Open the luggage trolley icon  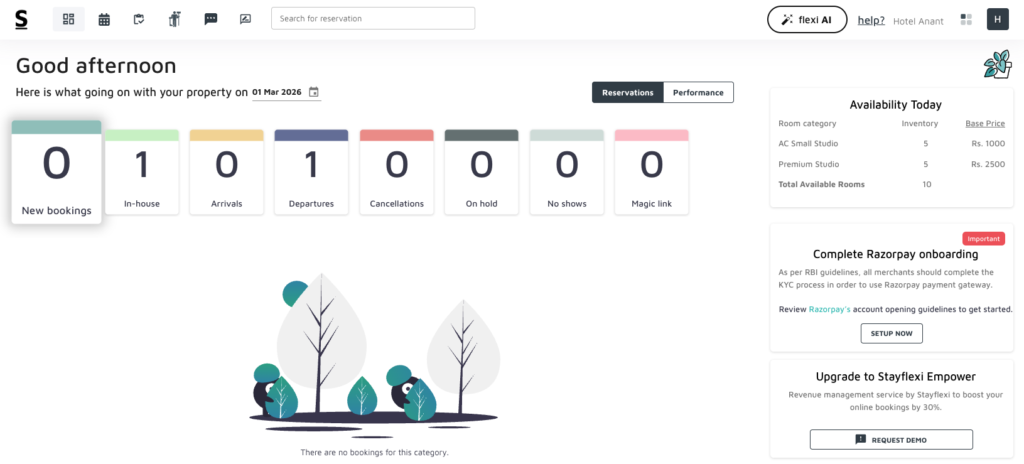(x=174, y=19)
